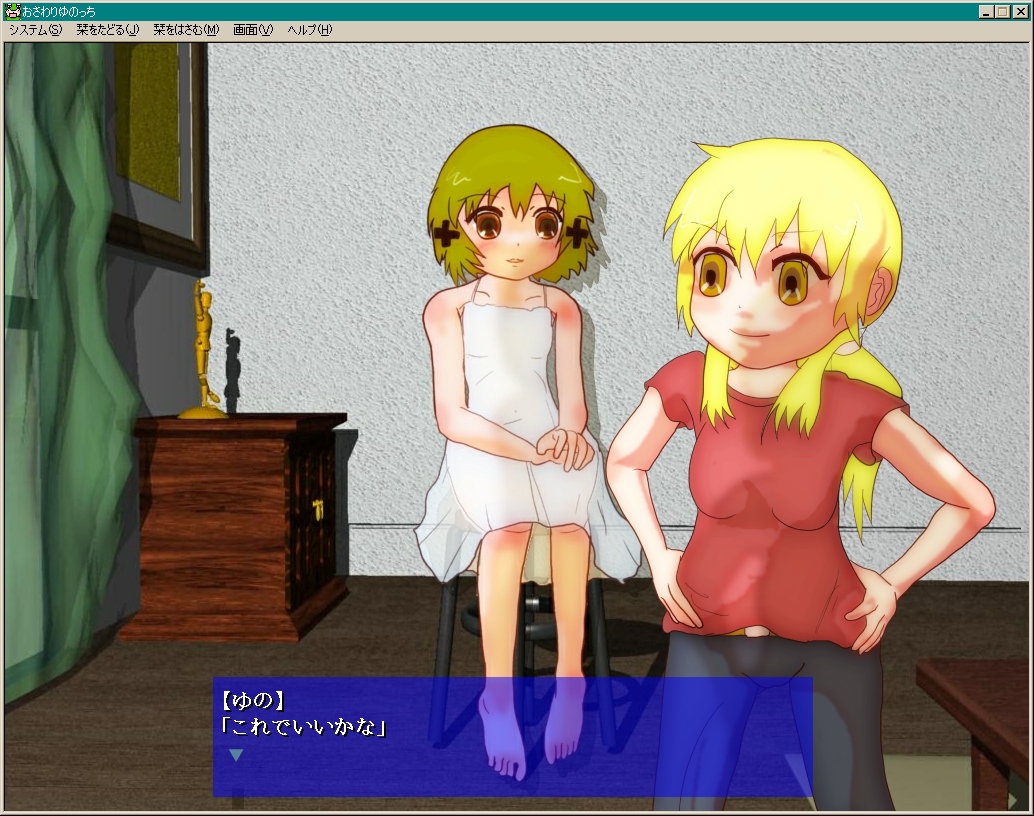Close the game window
This screenshot has width=1034, height=816.
[x=1019, y=12]
